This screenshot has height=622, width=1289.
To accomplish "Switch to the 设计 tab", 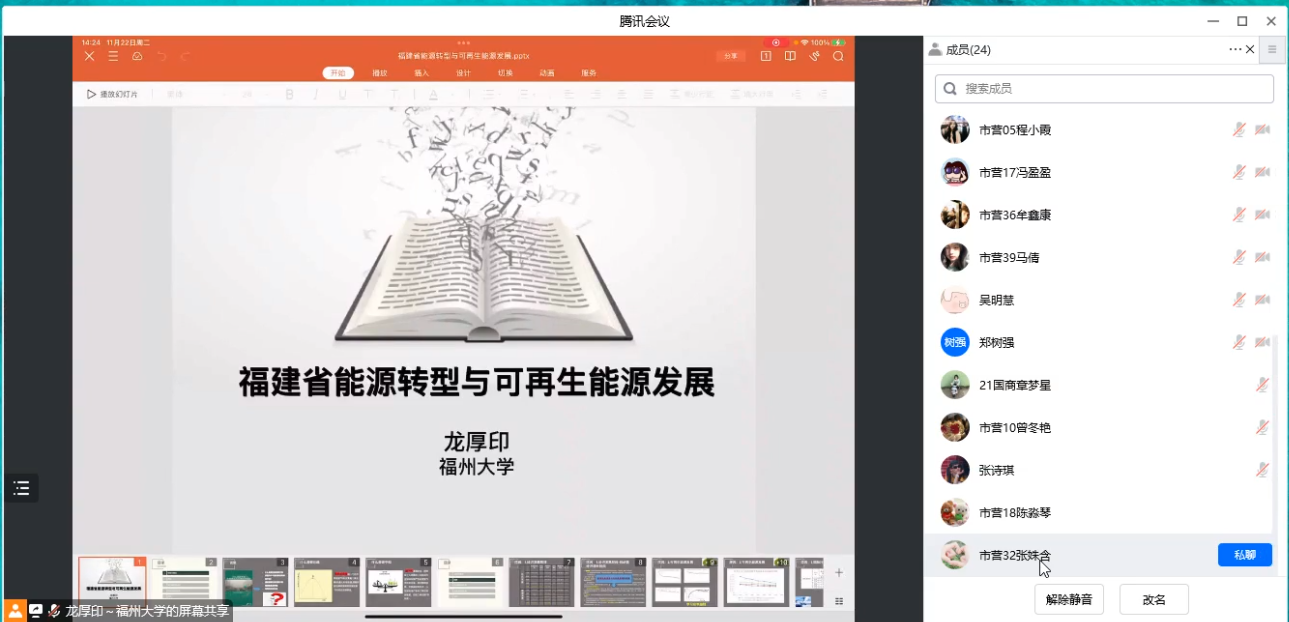I will (463, 73).
